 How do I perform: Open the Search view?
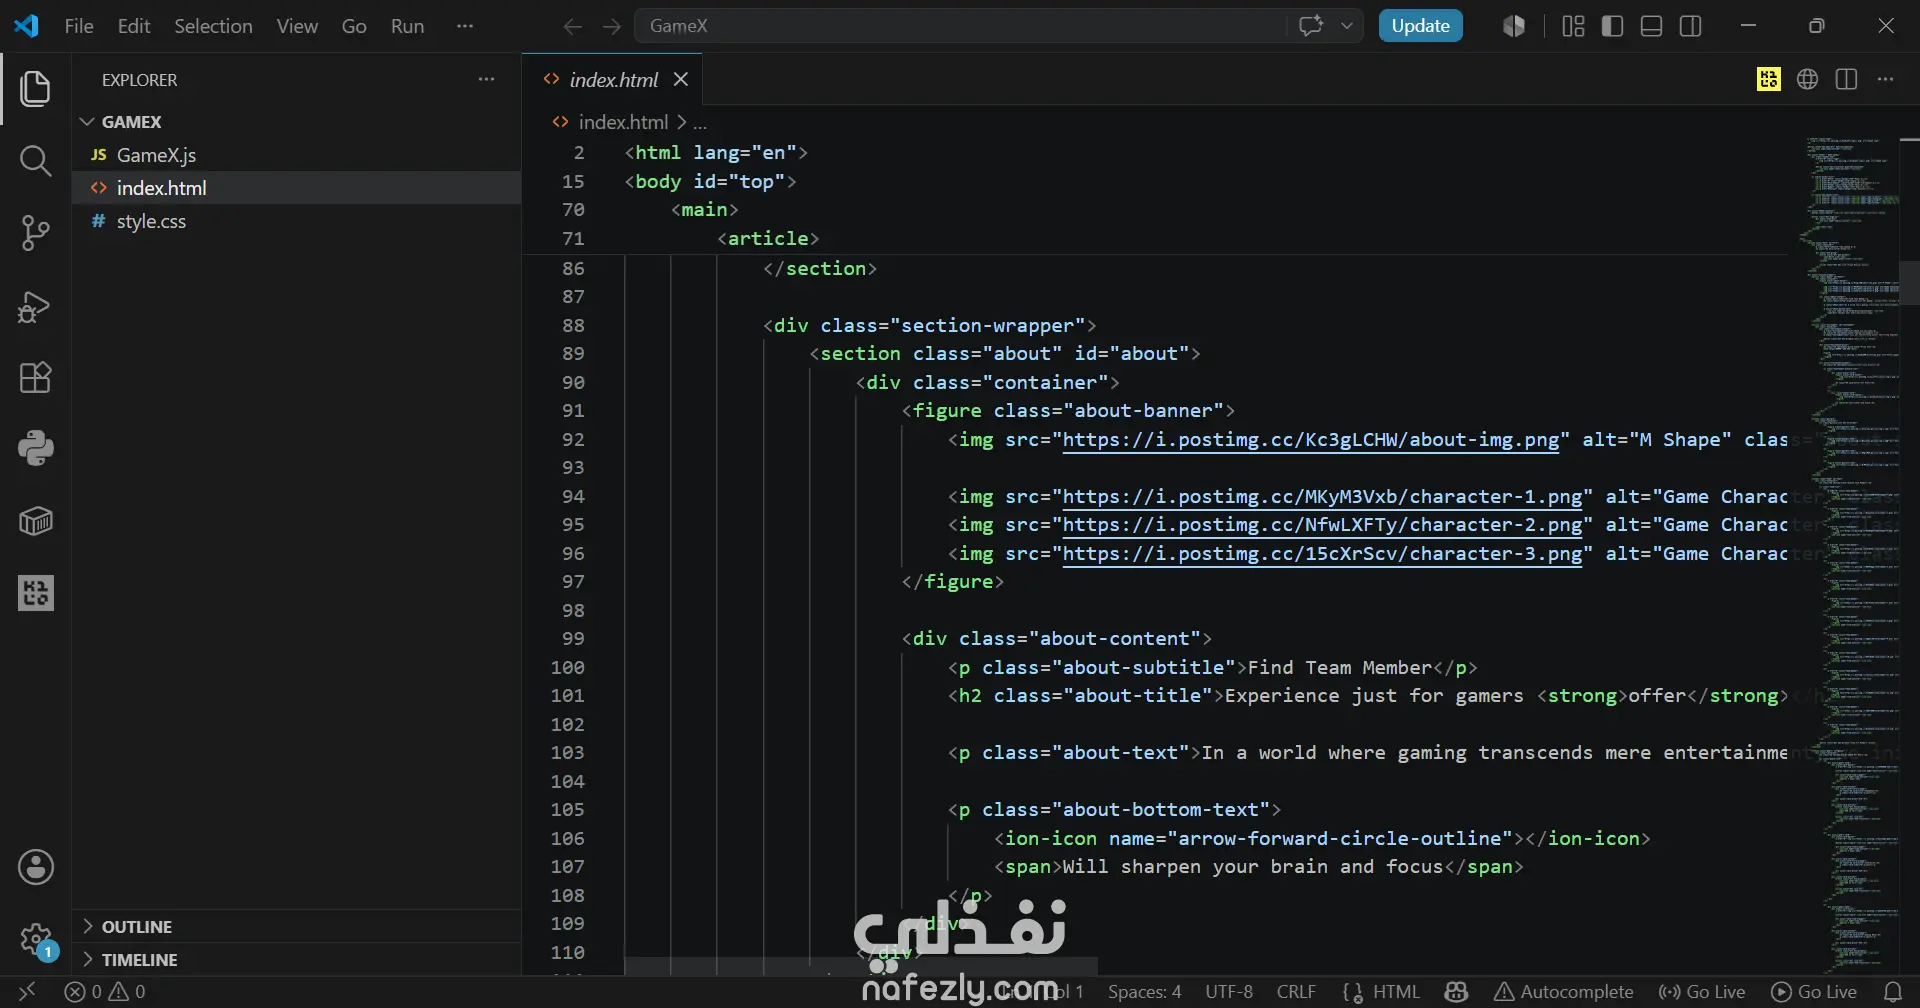(x=35, y=160)
